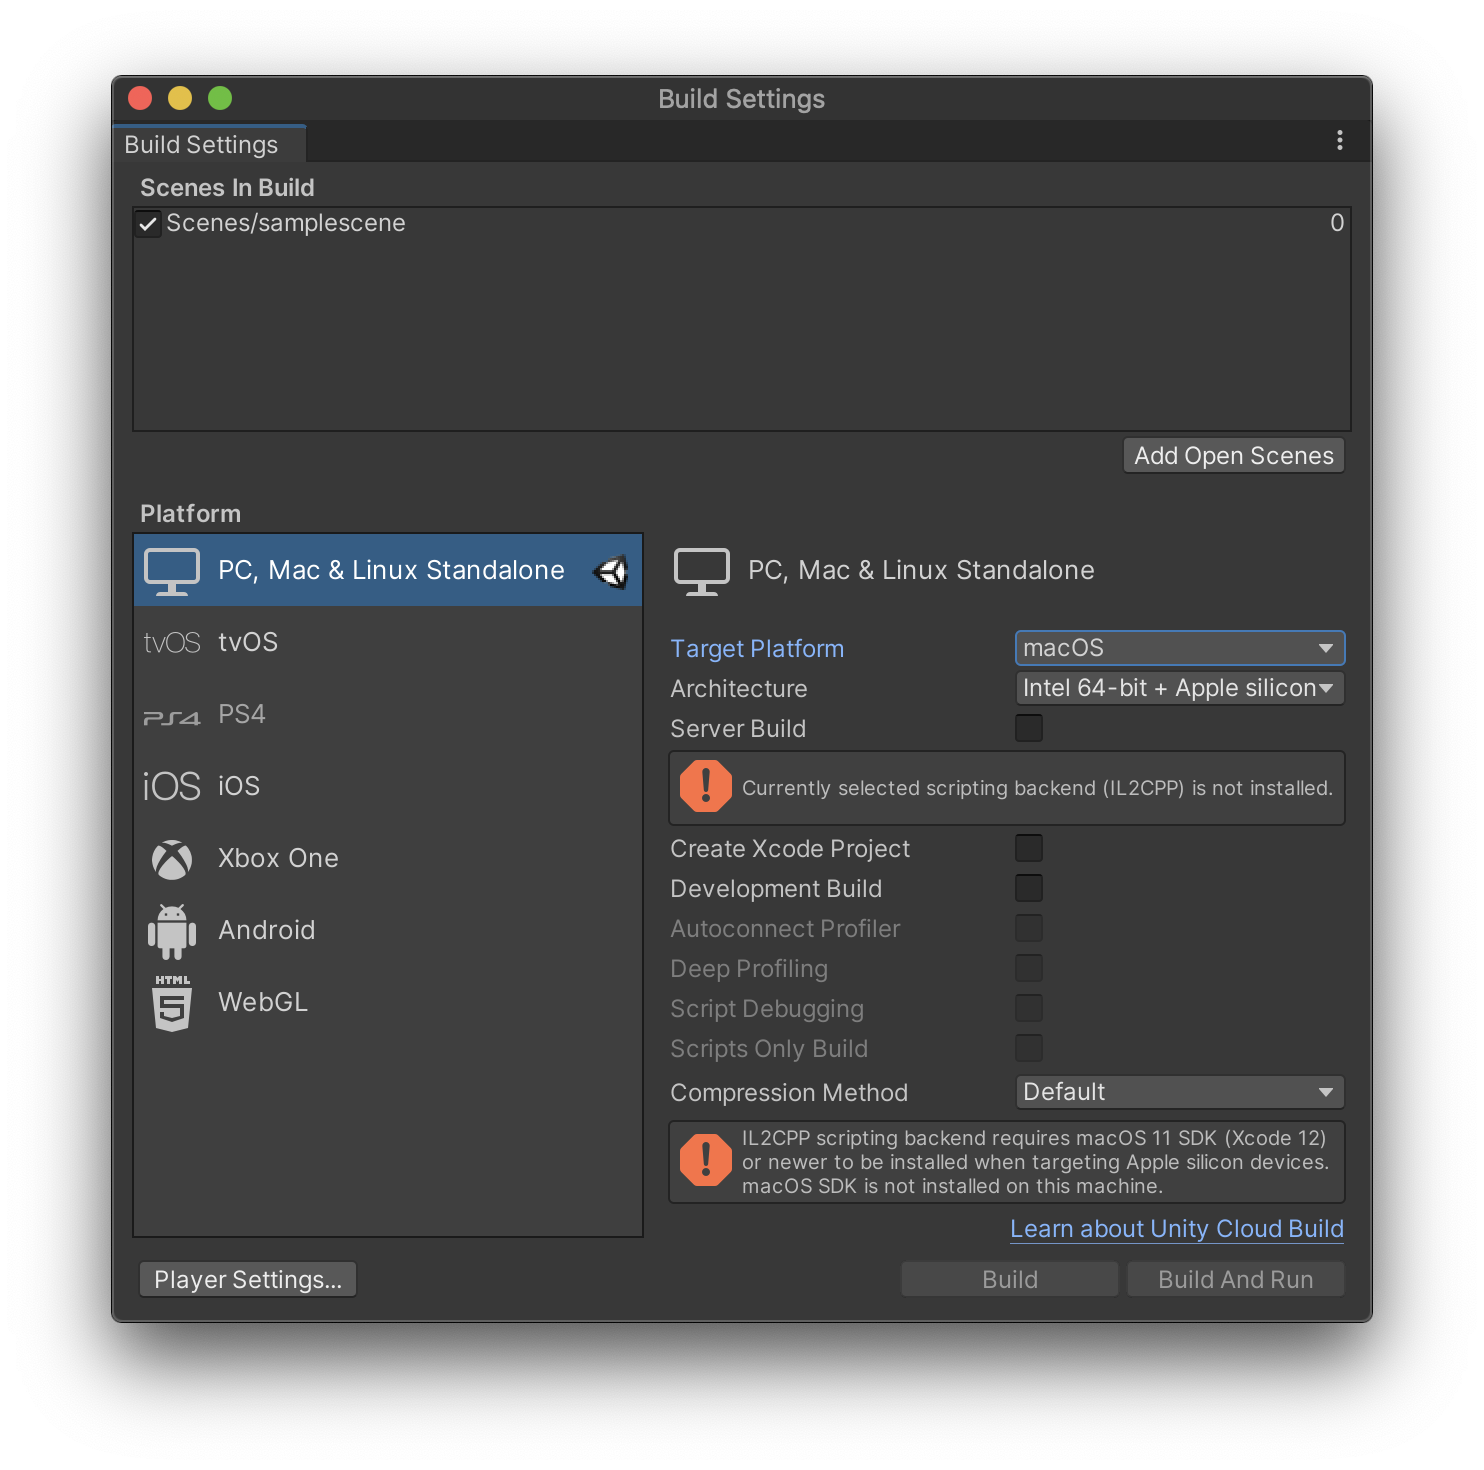This screenshot has width=1484, height=1470.
Task: Toggle Autoconnect Profiler checkbox
Action: pos(1029,928)
